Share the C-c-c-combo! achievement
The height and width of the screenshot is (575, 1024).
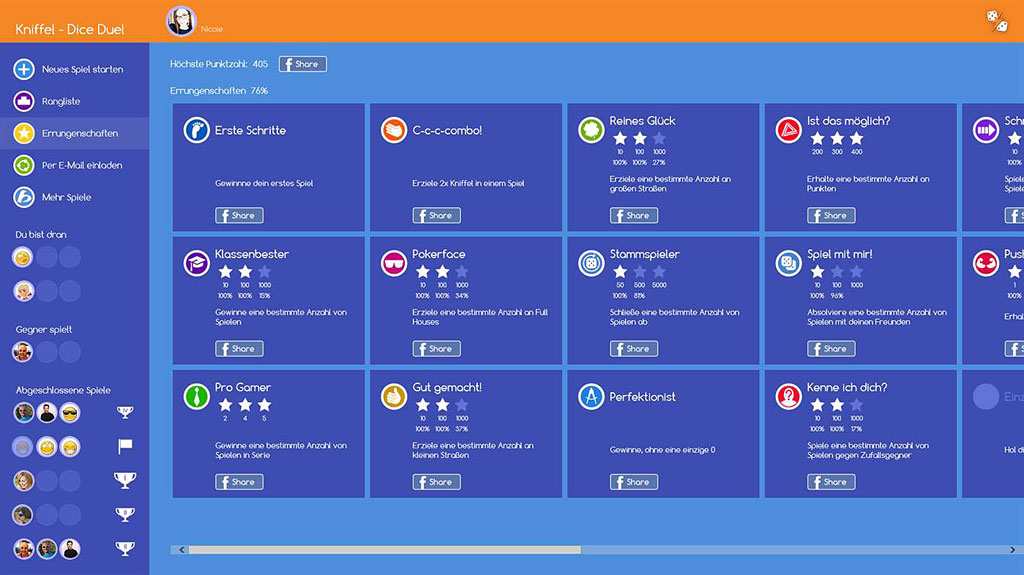(x=436, y=215)
